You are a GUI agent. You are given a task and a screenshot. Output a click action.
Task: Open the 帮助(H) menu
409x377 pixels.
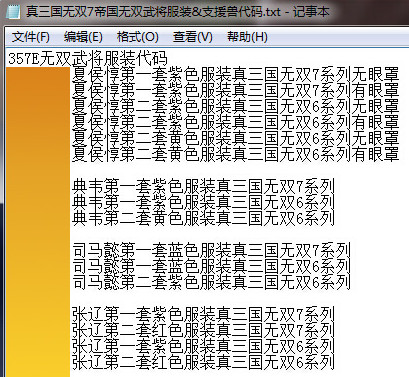tap(247, 37)
